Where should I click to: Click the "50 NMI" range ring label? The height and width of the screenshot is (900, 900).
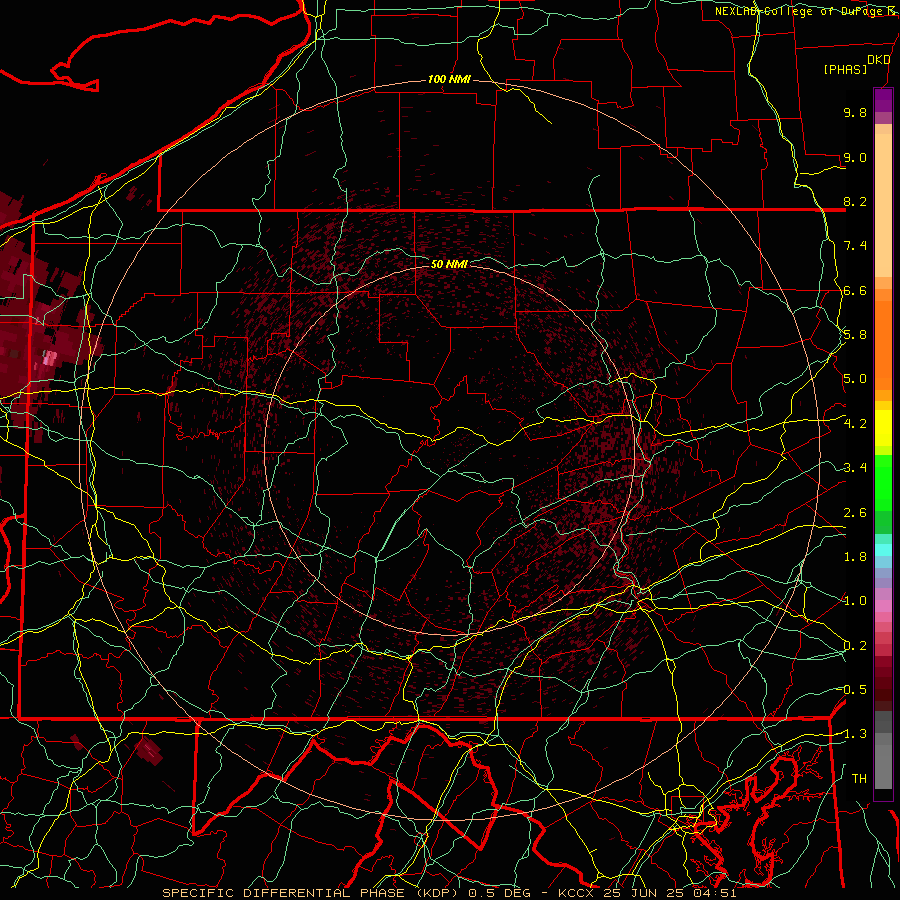449,264
